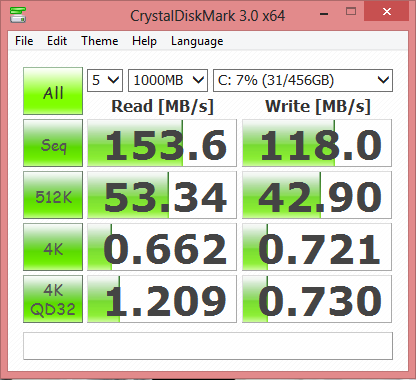Viewport: 416px width, 380px height.
Task: Click the 512K read result 53.34
Action: click(162, 195)
